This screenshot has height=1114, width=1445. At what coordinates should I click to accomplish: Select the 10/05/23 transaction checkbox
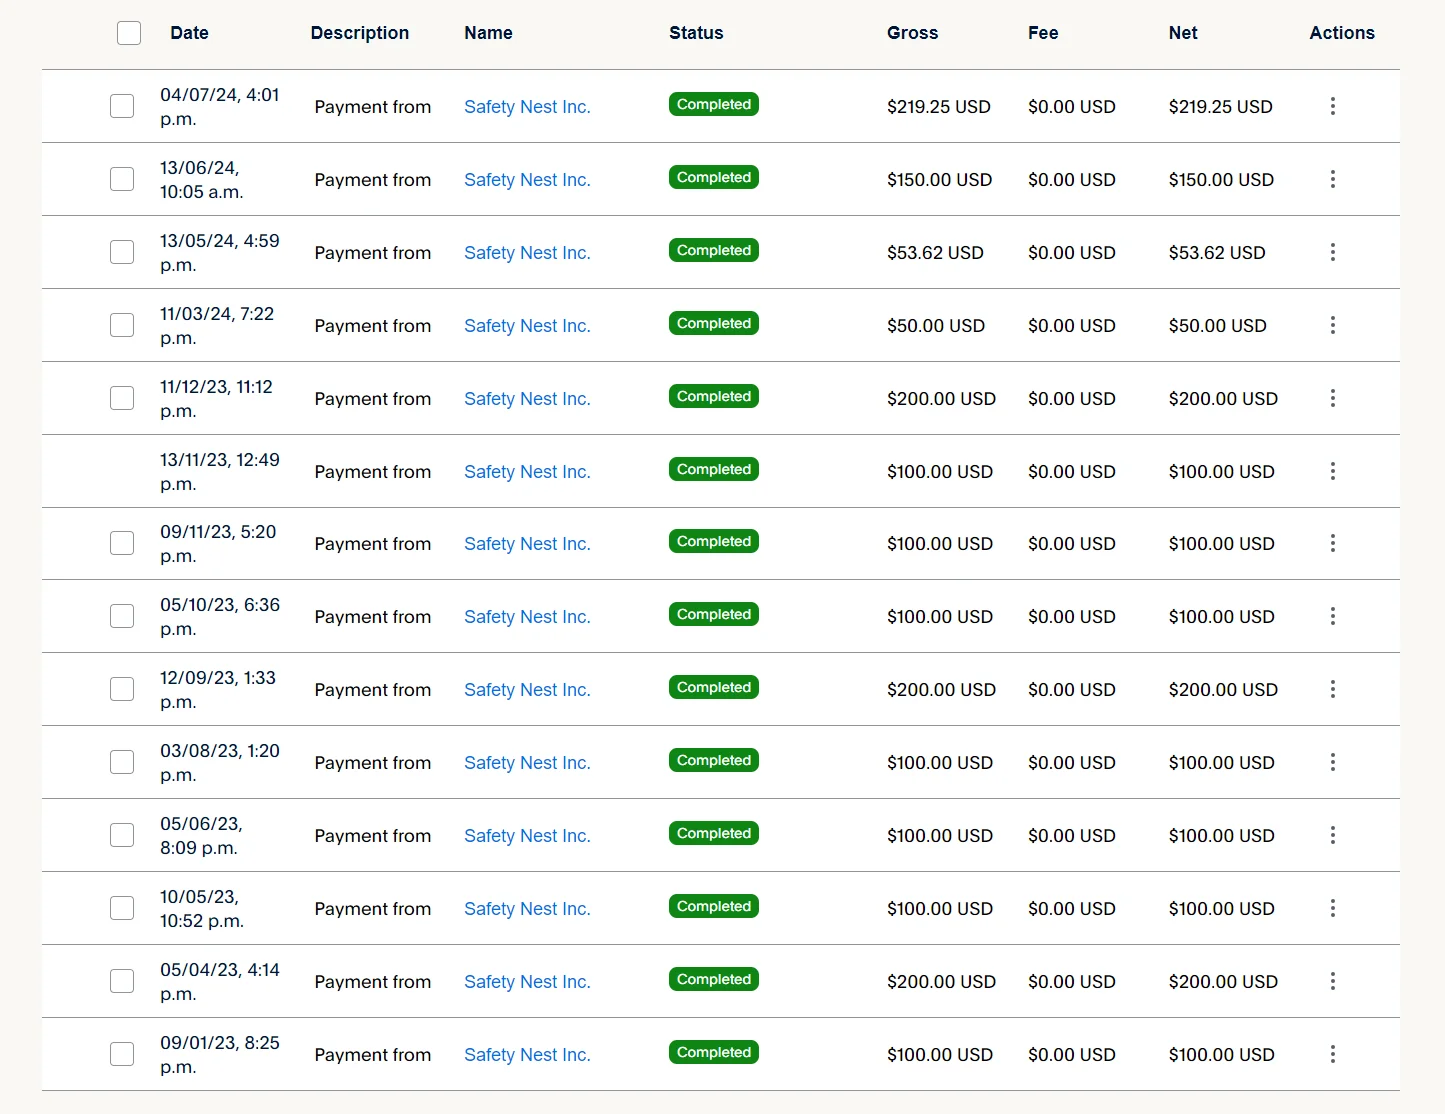point(122,908)
